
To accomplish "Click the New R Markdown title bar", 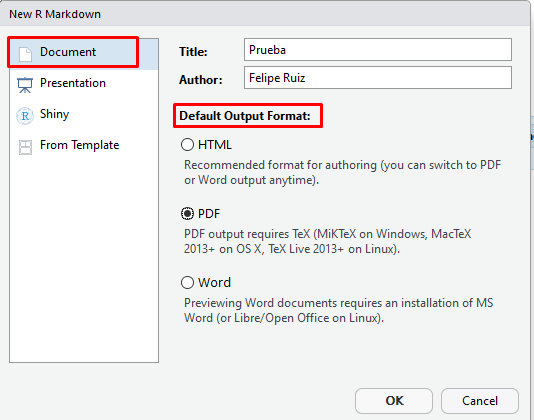I will 265,14.
